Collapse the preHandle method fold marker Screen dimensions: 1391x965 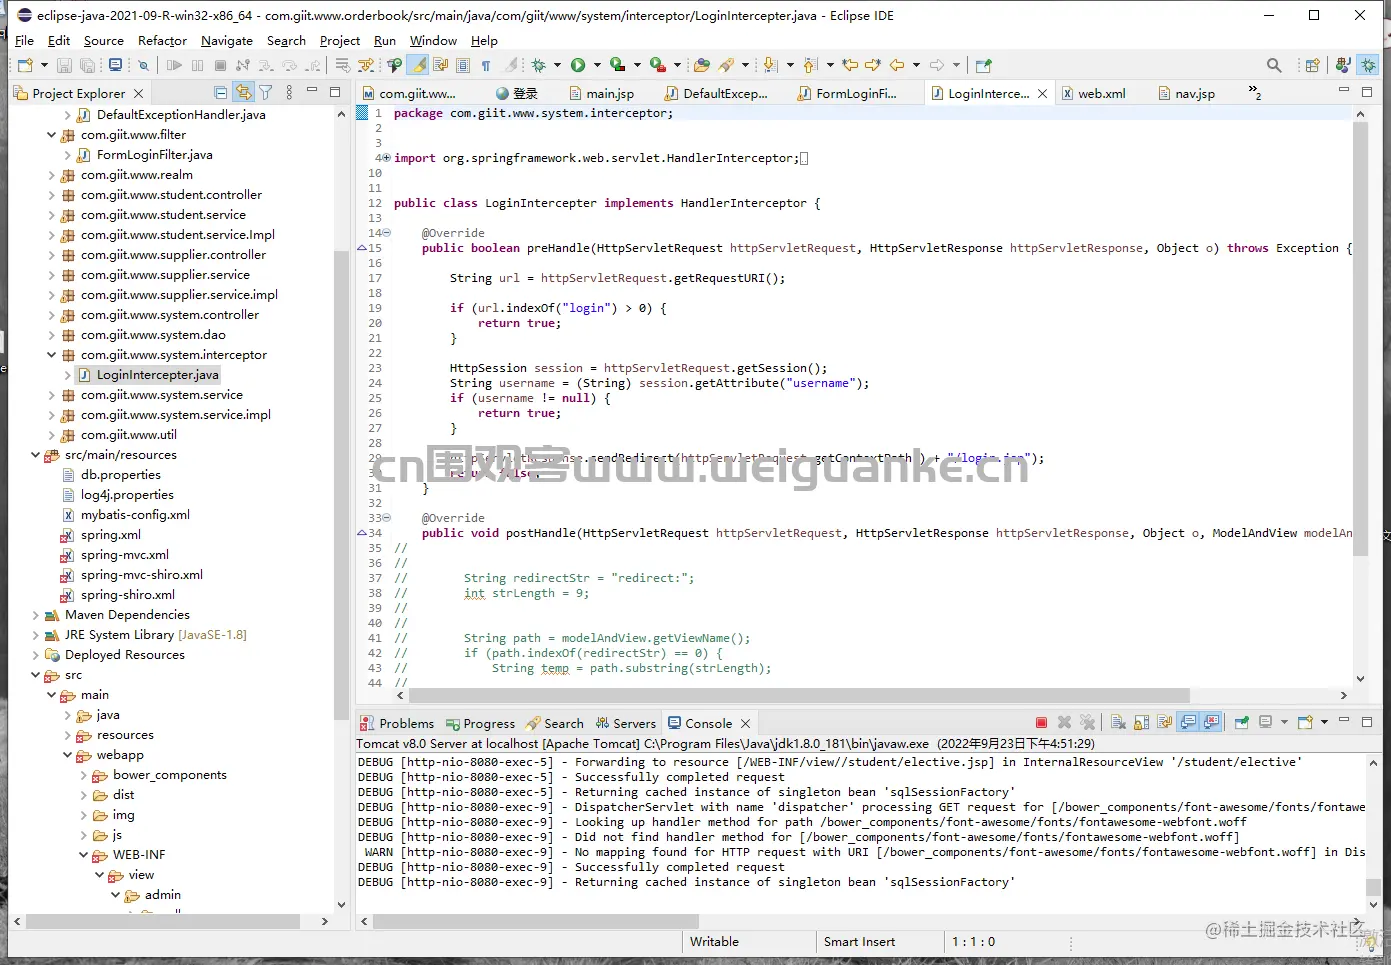tap(387, 233)
